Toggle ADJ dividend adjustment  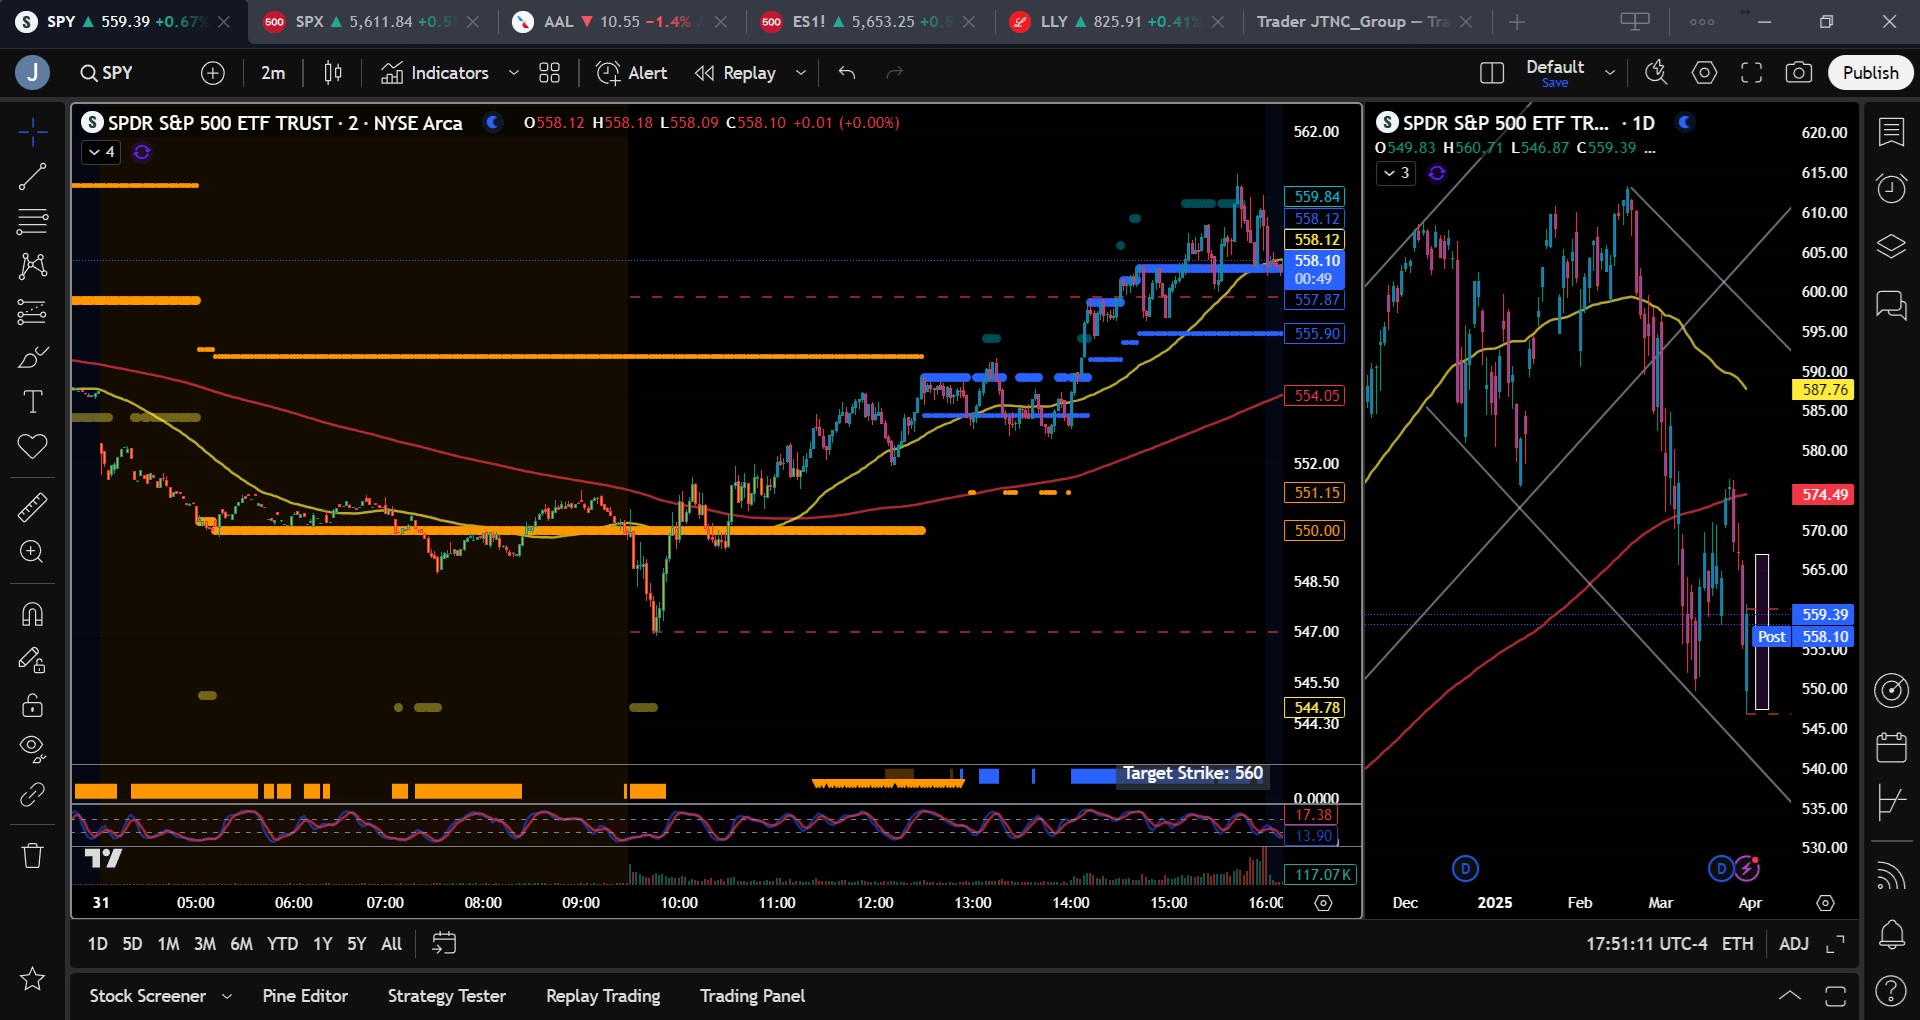1794,944
